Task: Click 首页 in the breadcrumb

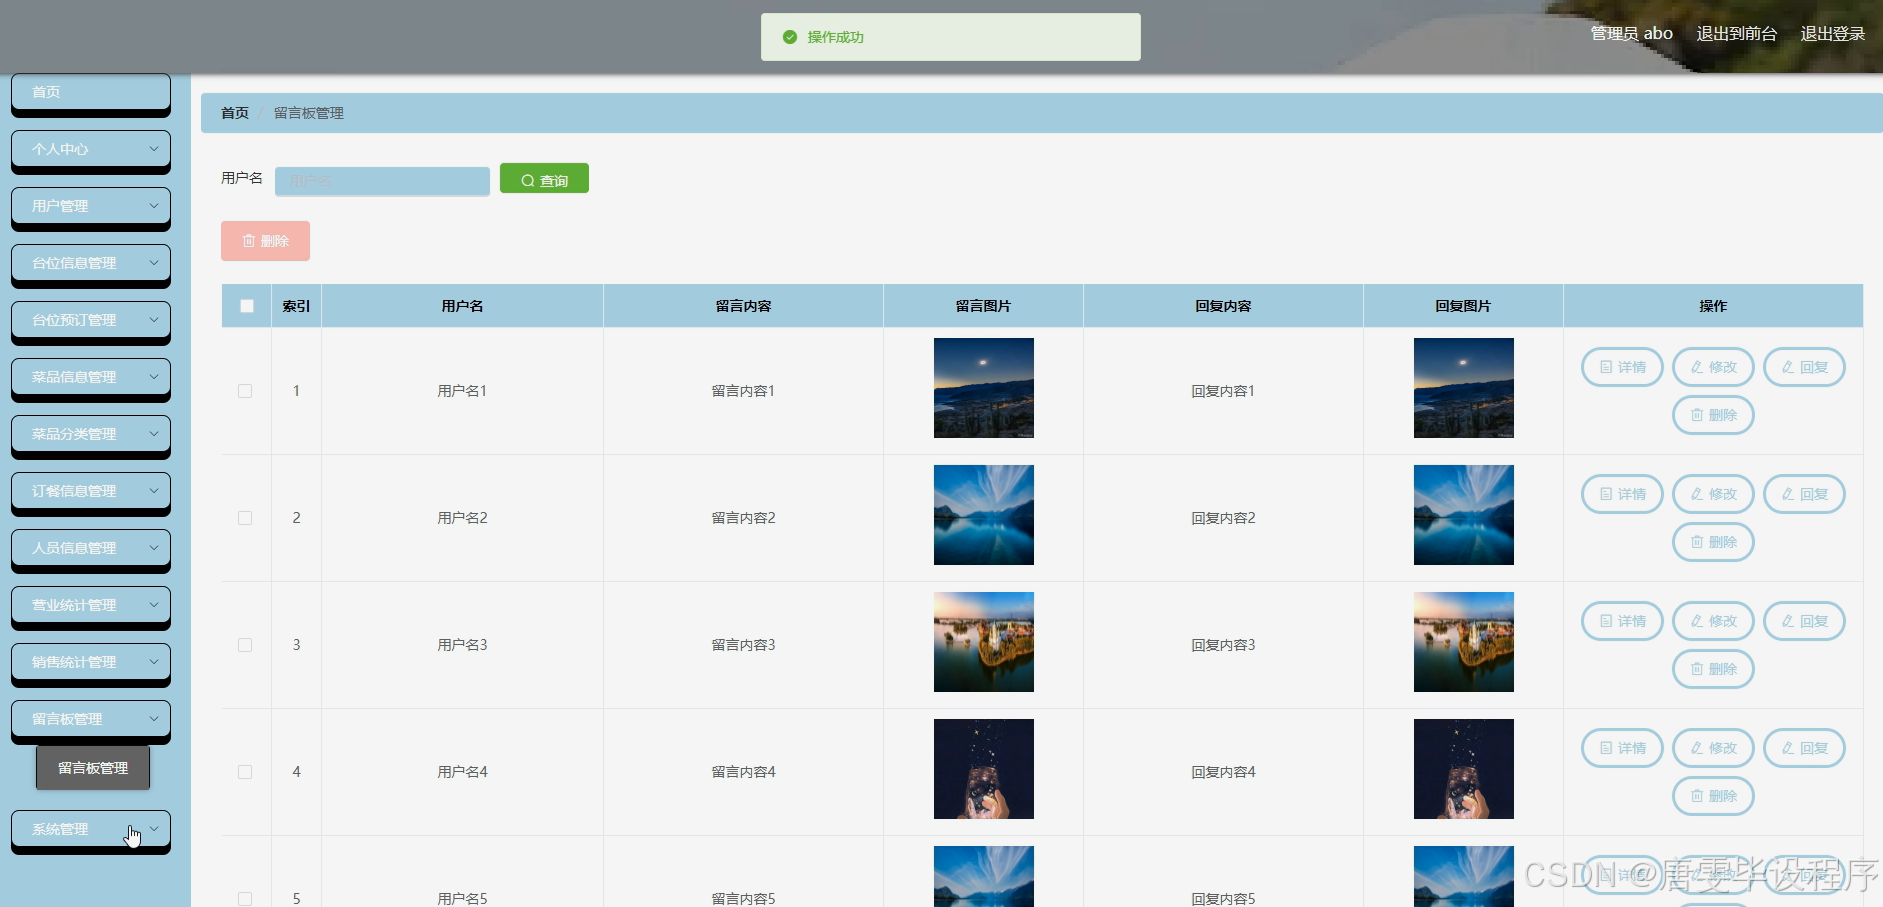Action: click(235, 113)
